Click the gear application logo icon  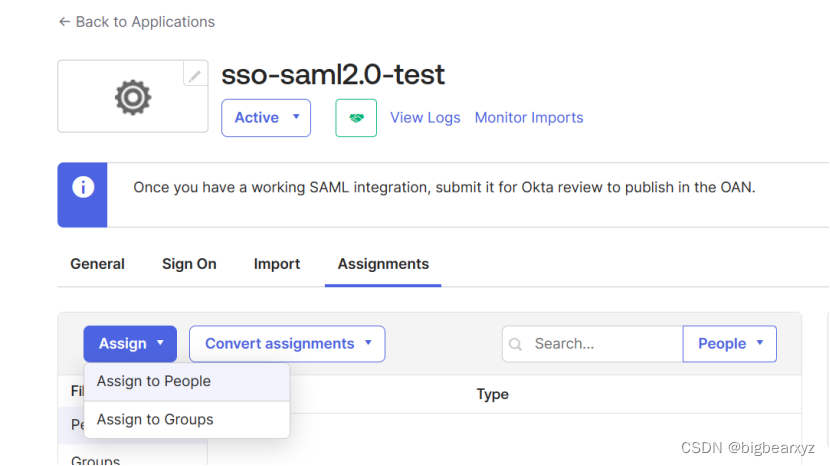click(132, 97)
